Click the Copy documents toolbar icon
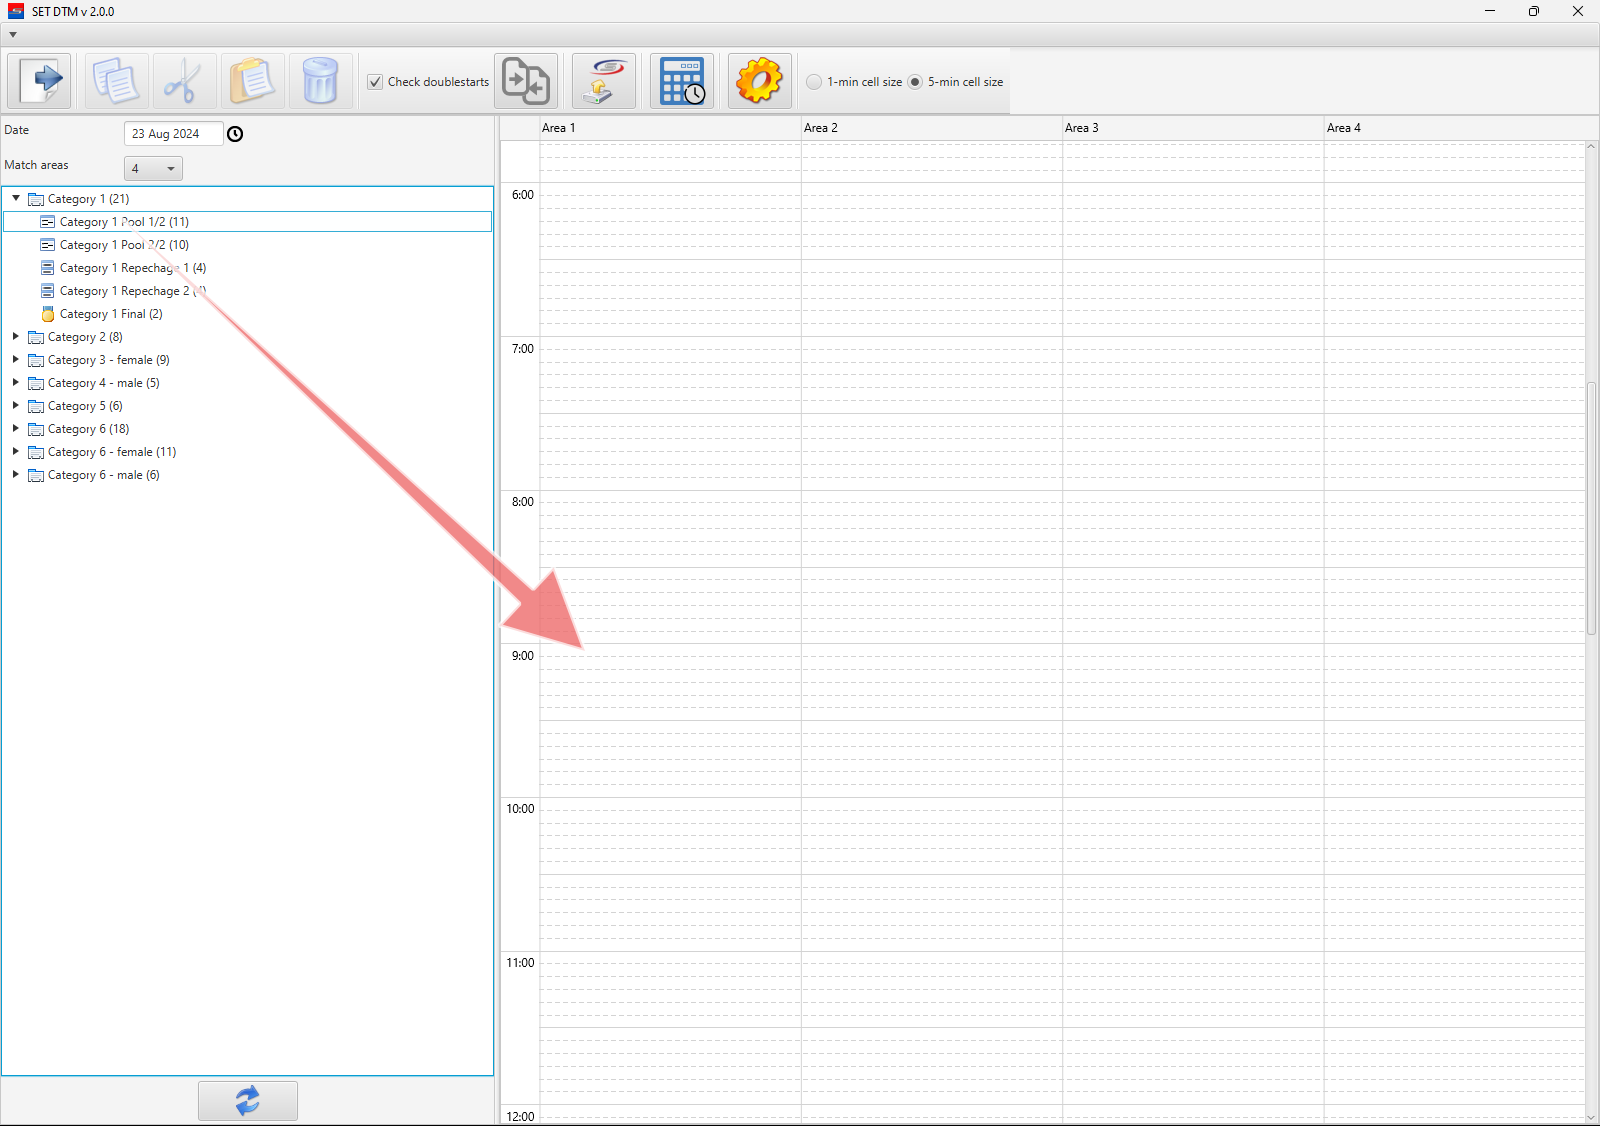1600x1126 pixels. coord(116,81)
